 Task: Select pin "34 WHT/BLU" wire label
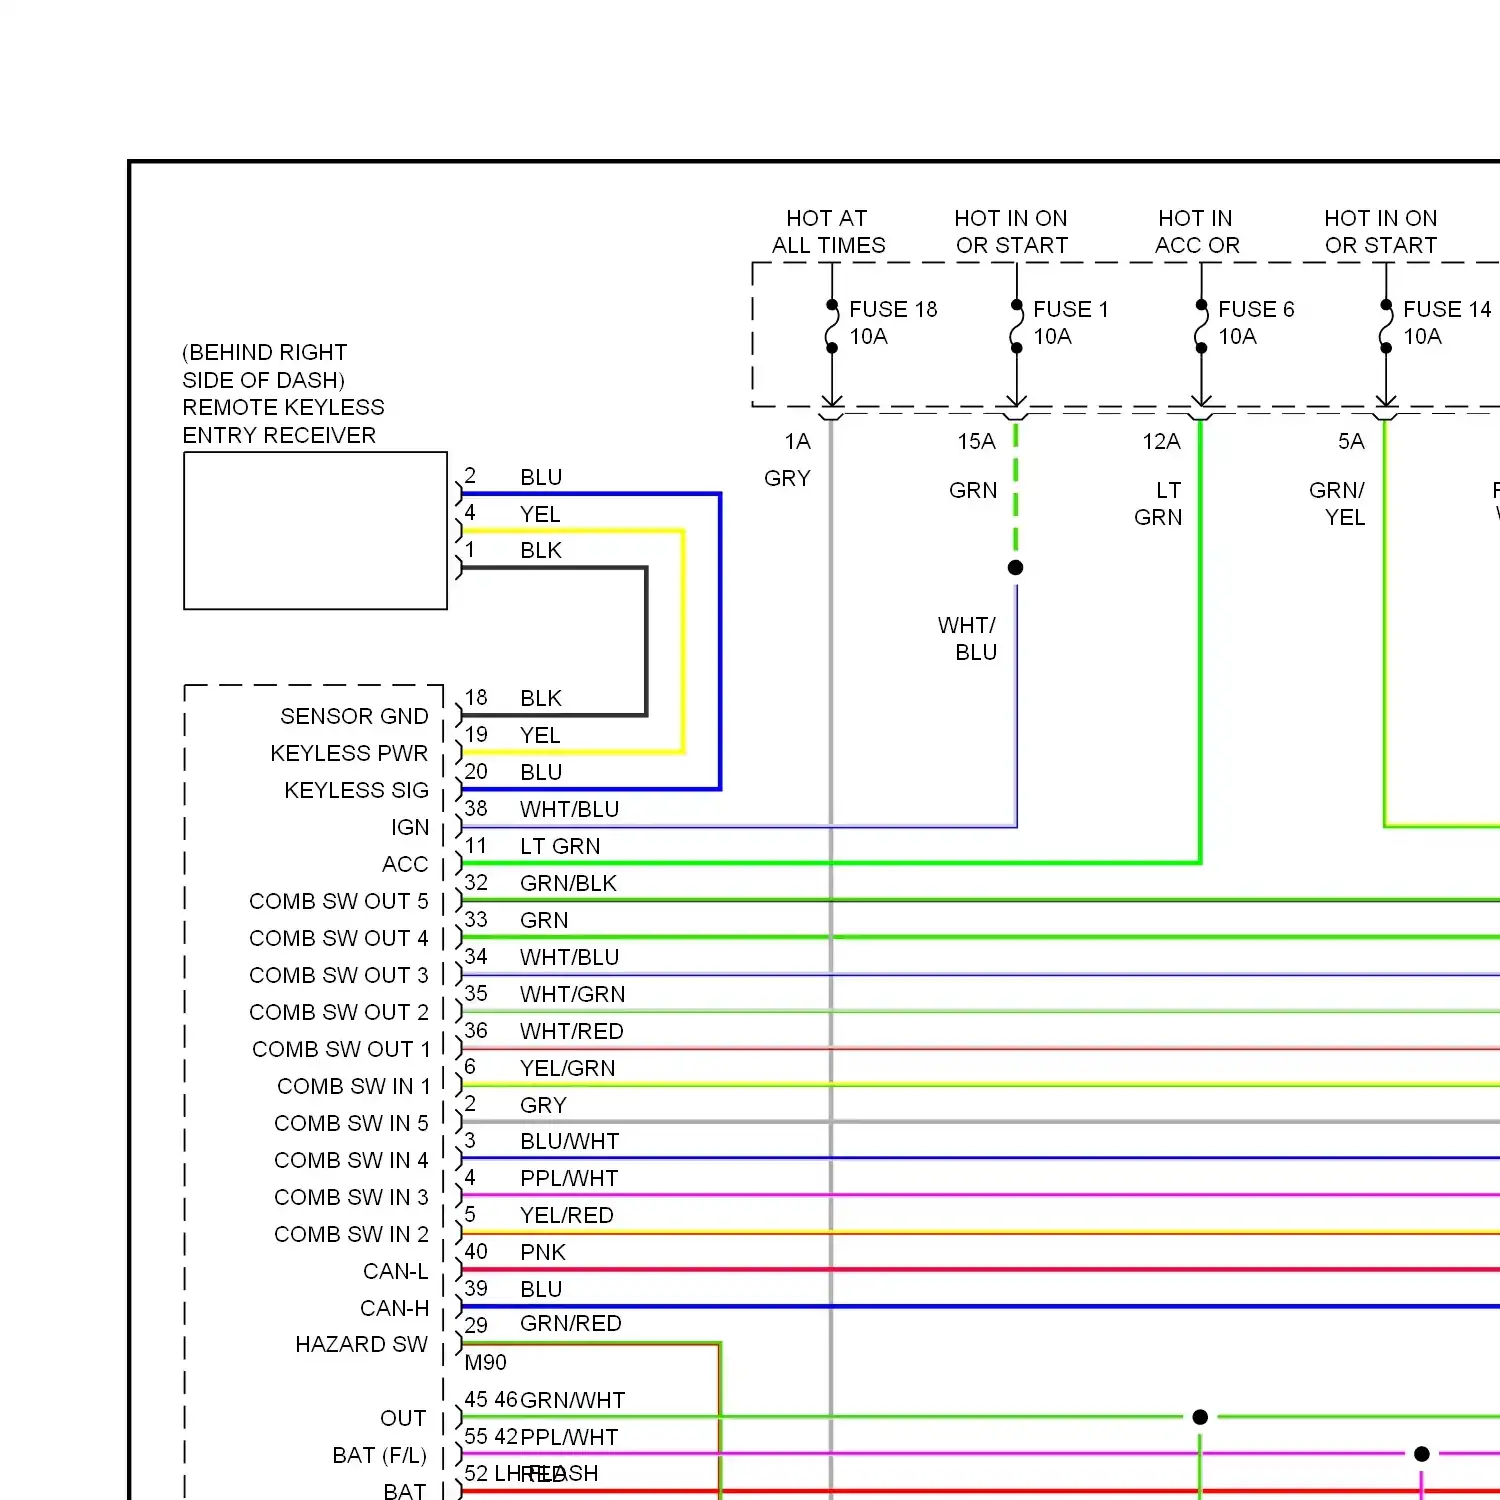[x=542, y=957]
